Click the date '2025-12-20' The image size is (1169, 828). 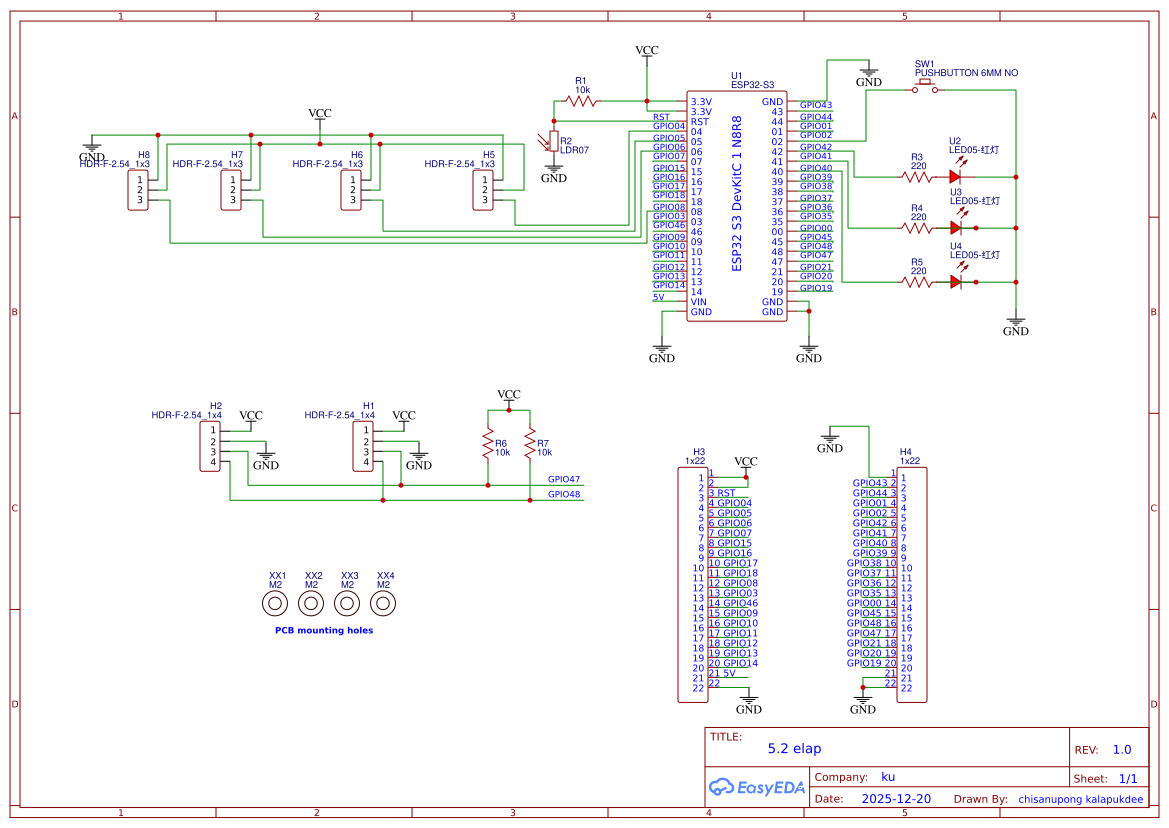point(896,799)
